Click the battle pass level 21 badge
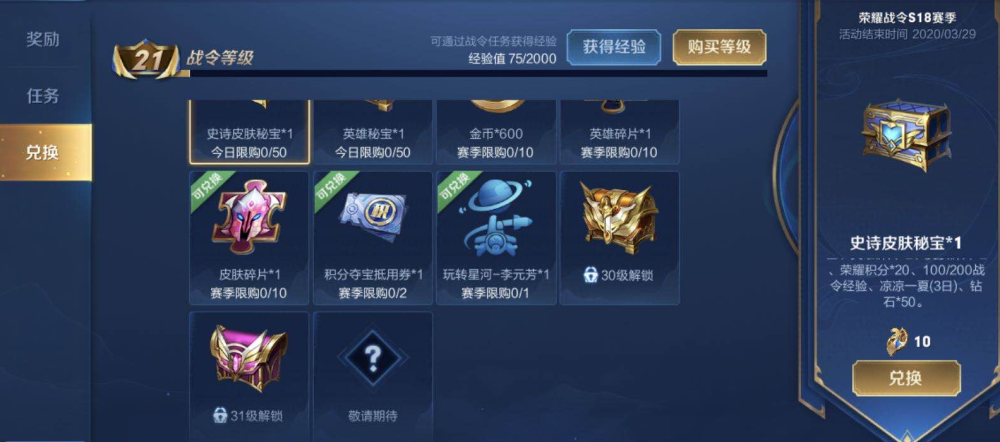Image resolution: width=1000 pixels, height=442 pixels. pos(146,61)
